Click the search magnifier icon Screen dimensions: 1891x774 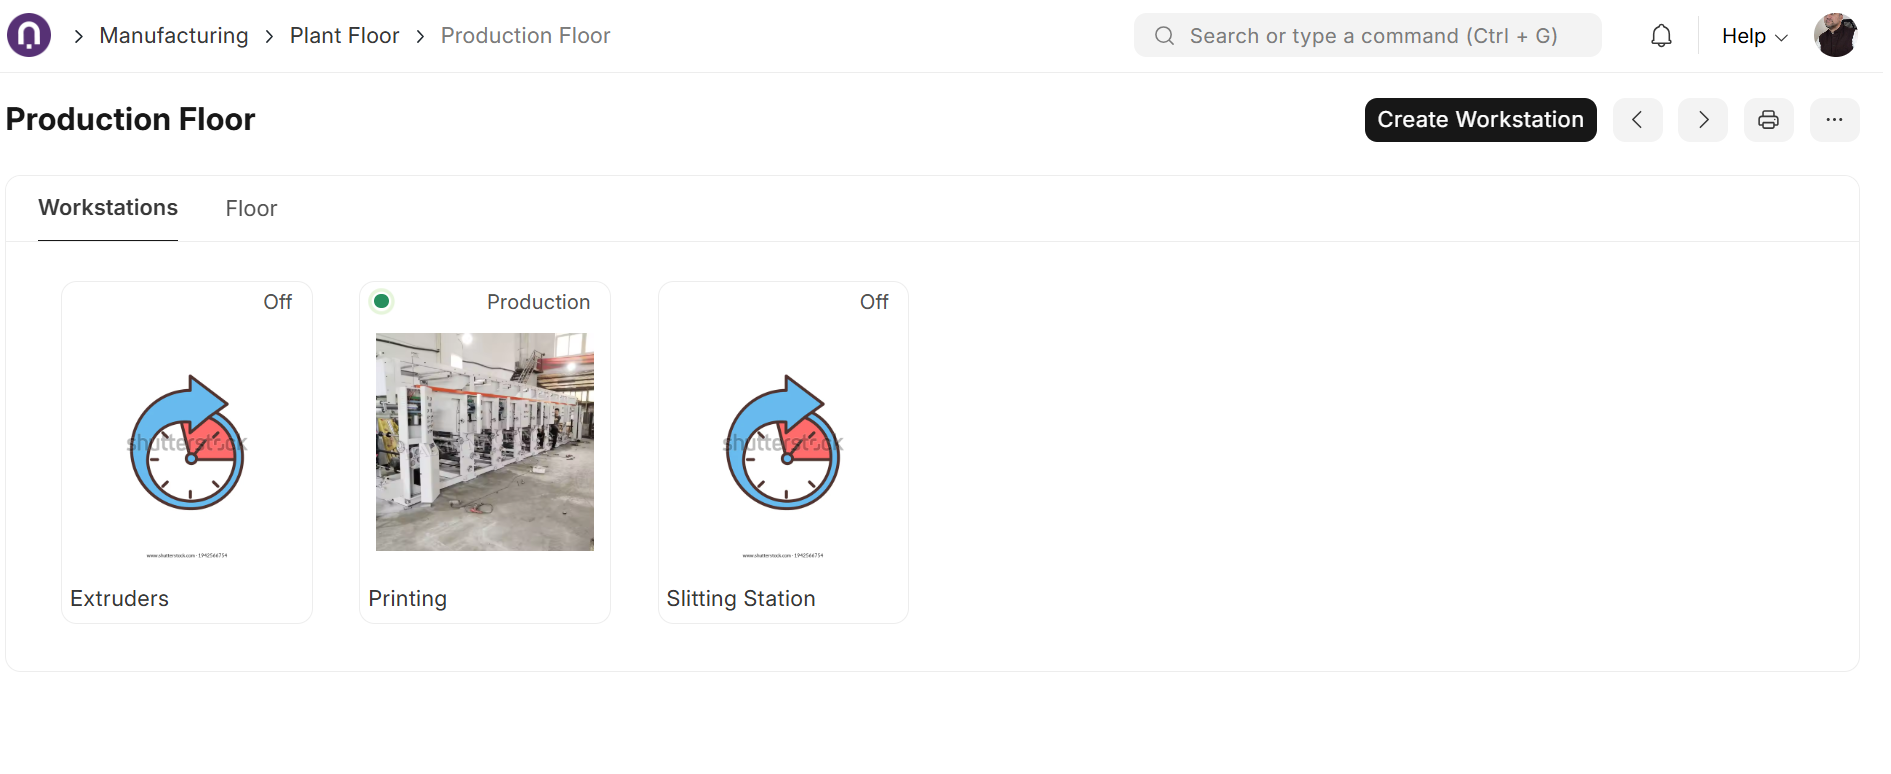tap(1164, 36)
